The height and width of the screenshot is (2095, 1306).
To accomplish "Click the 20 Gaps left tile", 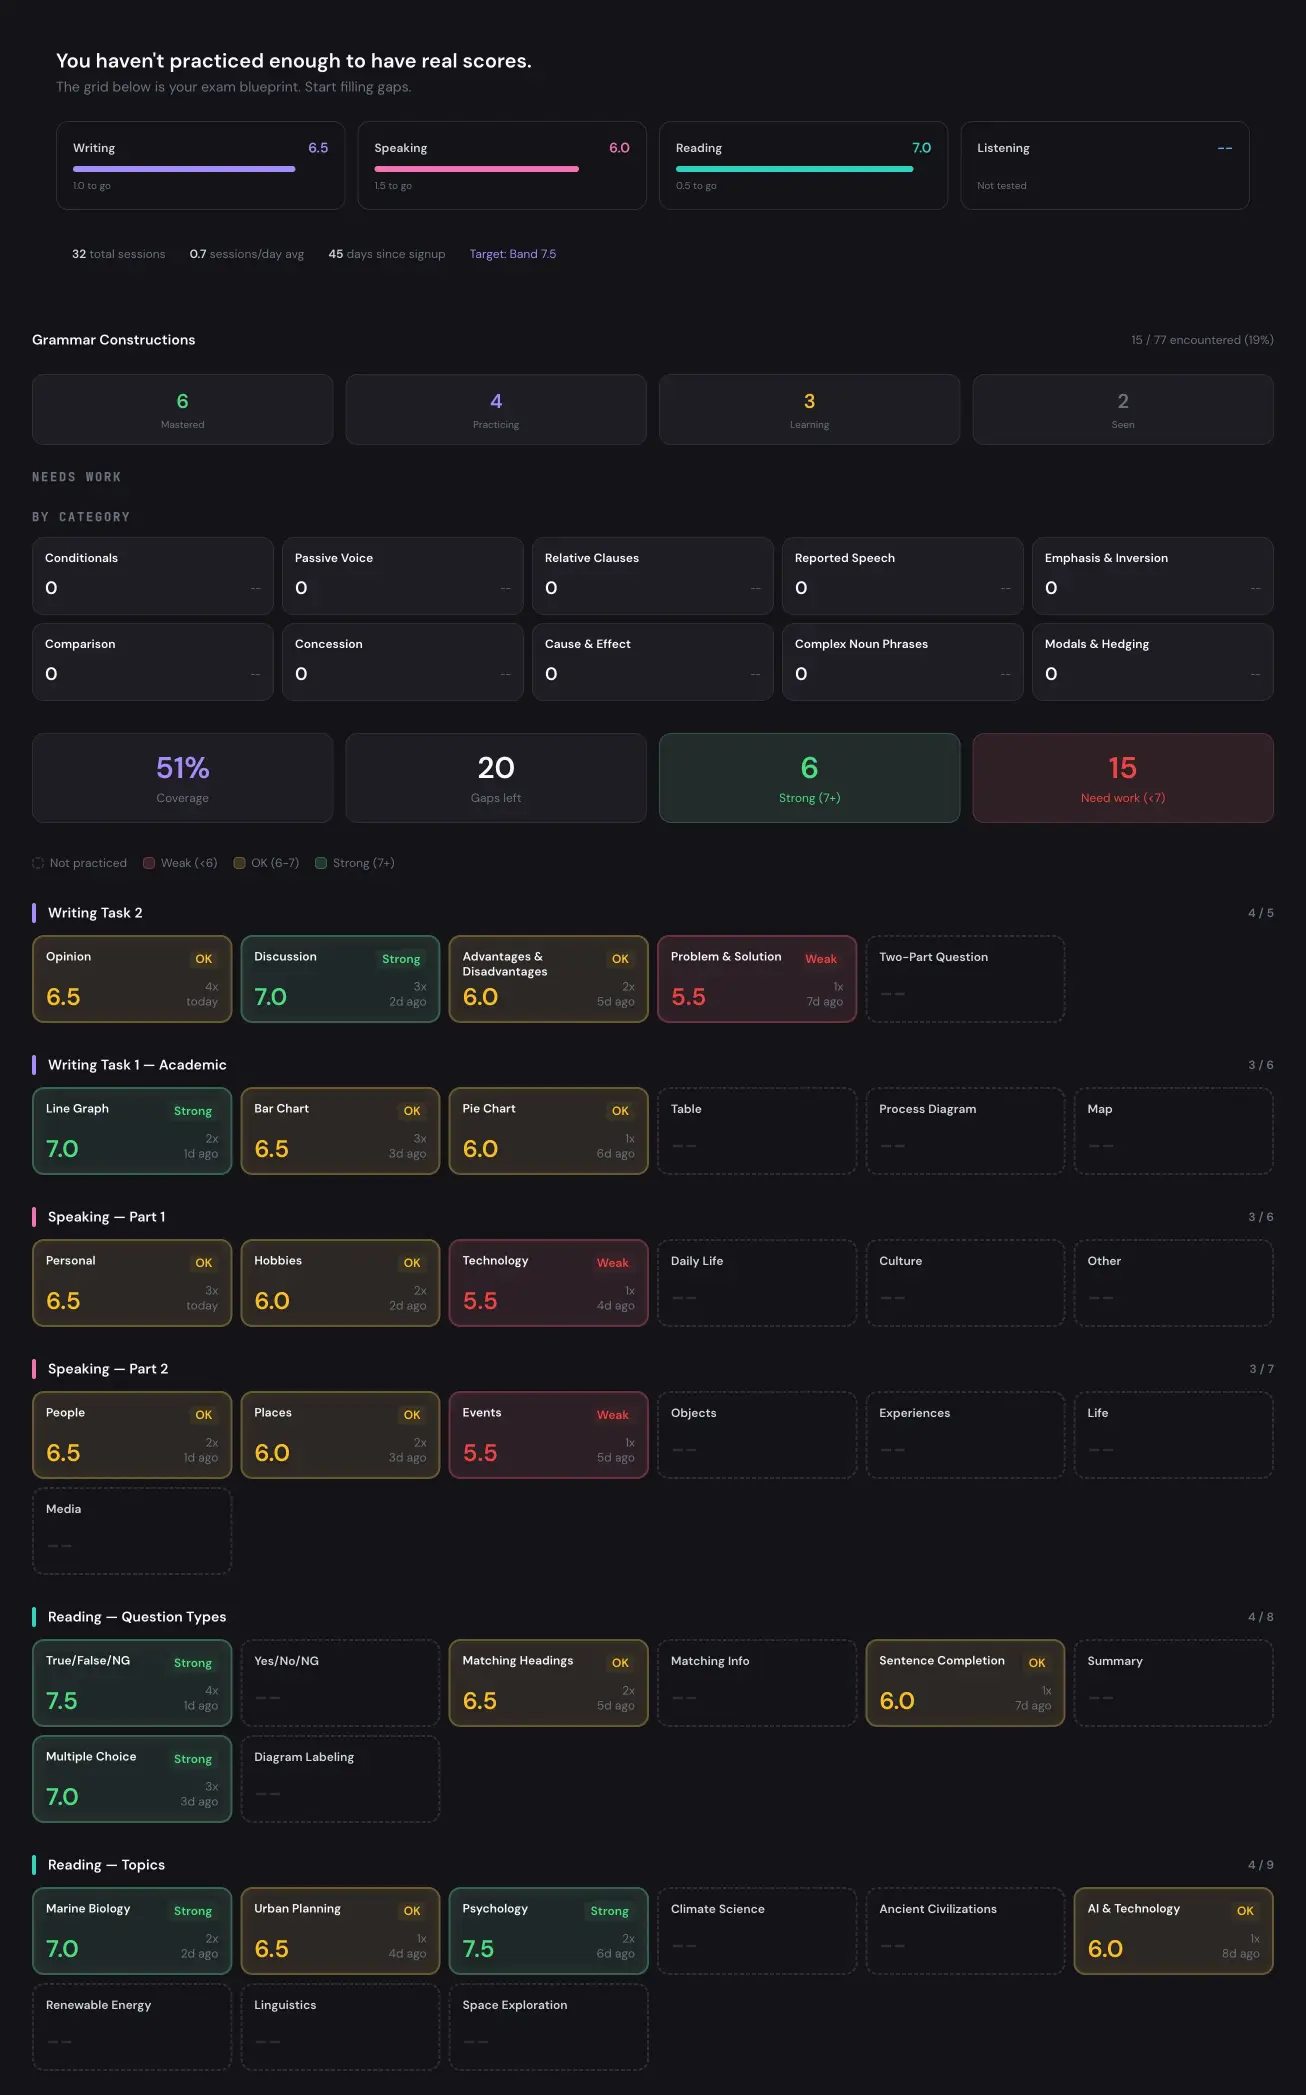I will pos(496,778).
